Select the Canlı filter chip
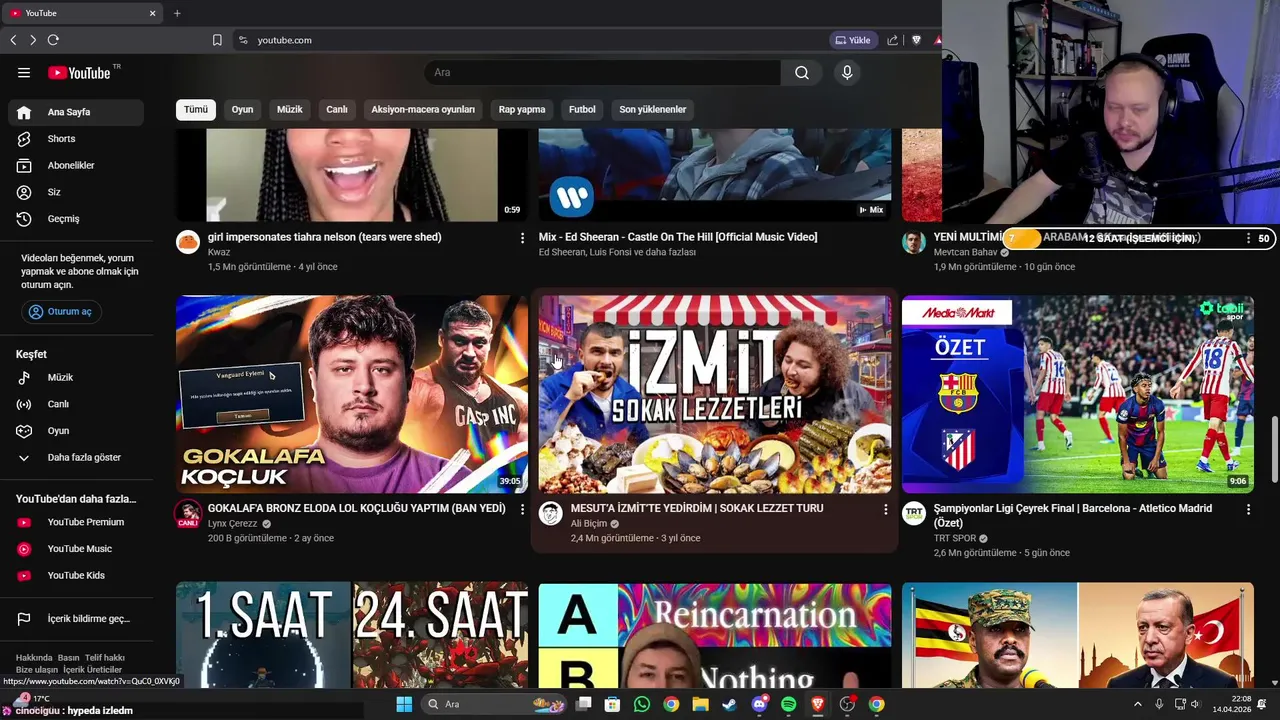Viewport: 1280px width, 720px height. 337,110
